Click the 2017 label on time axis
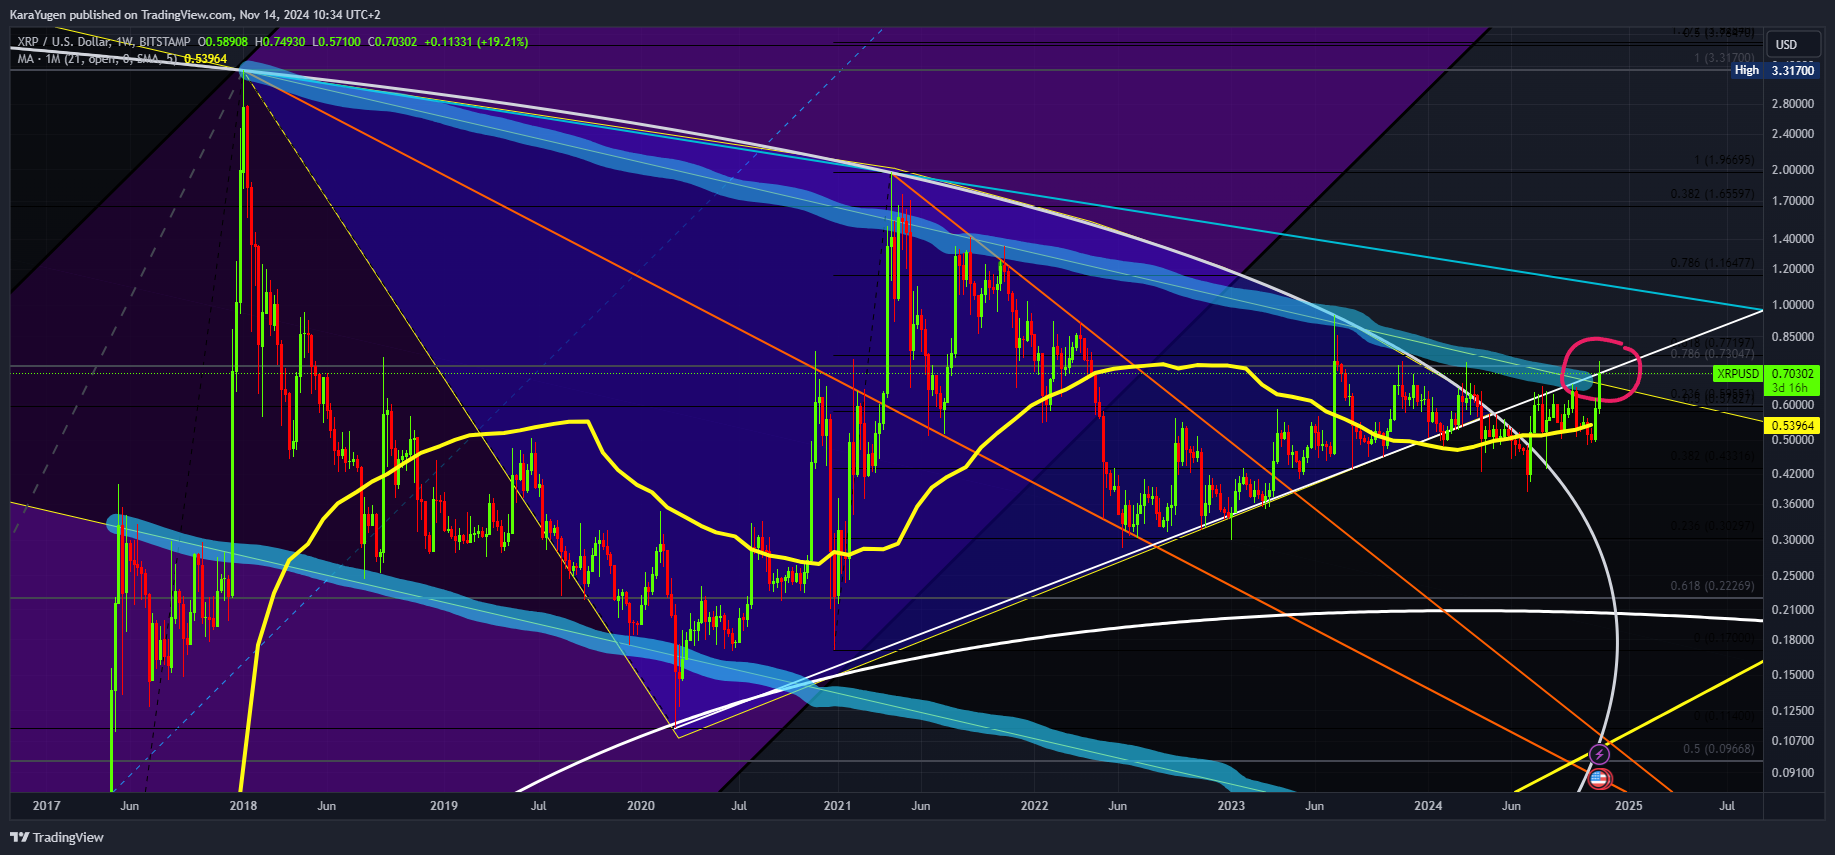This screenshot has height=855, width=1835. click(x=47, y=806)
